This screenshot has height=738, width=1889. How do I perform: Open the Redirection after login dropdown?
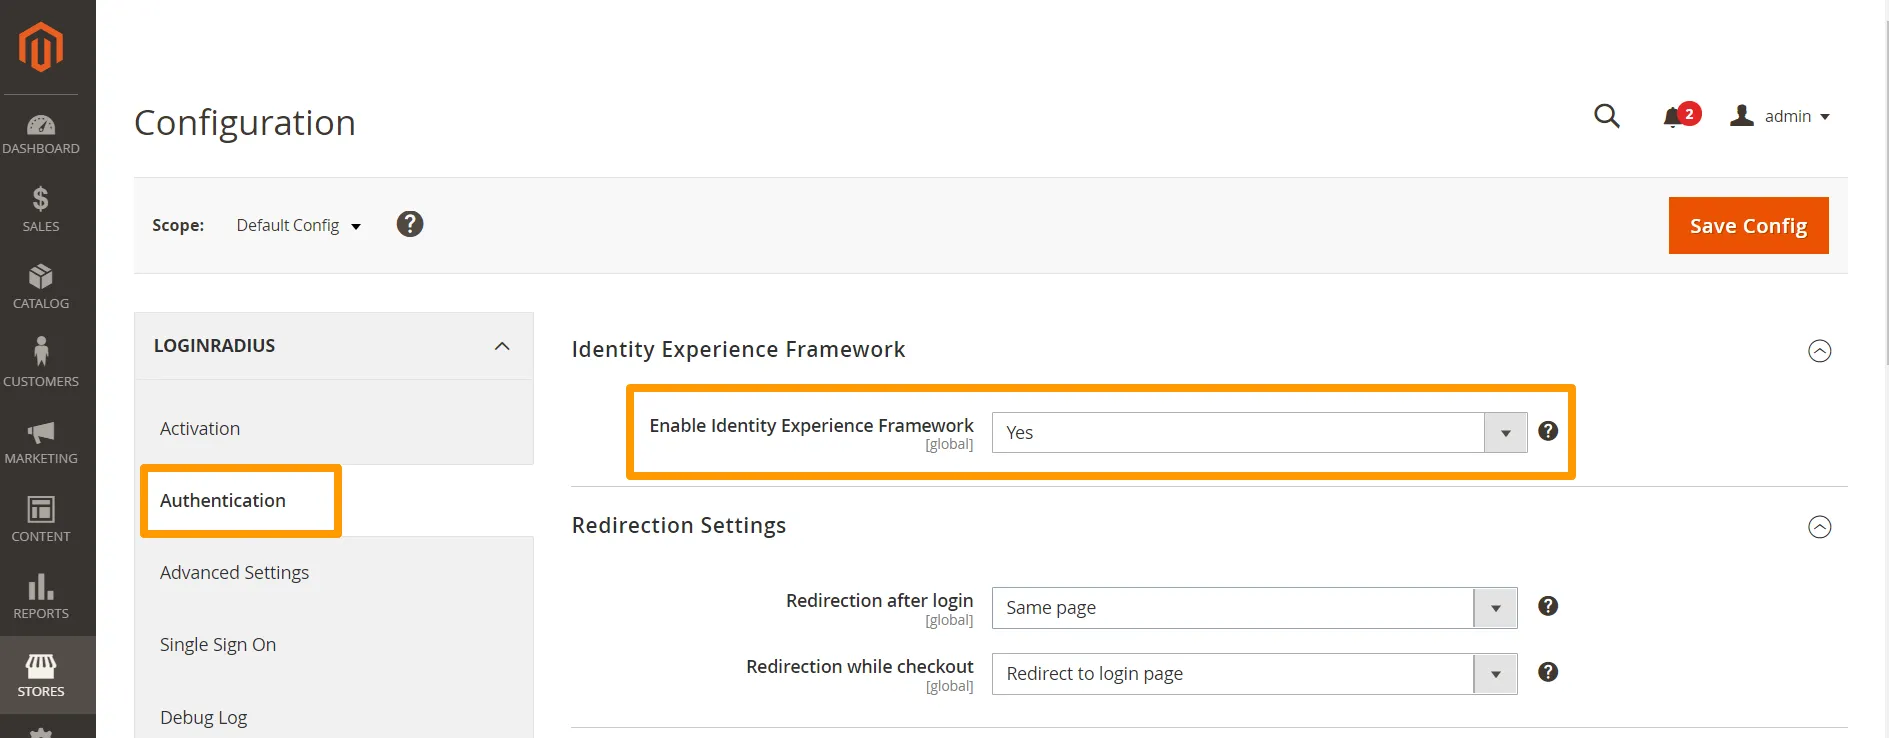pyautogui.click(x=1253, y=608)
